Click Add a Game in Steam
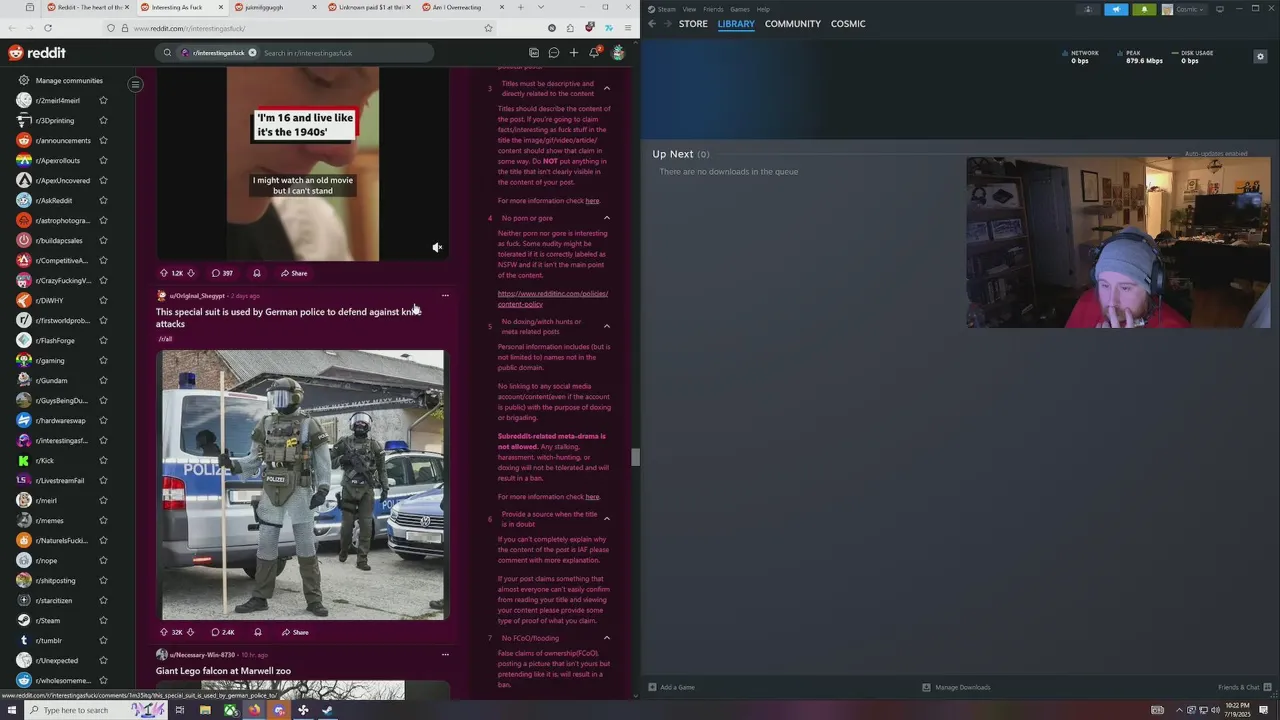Viewport: 1280px width, 720px height. click(672, 687)
